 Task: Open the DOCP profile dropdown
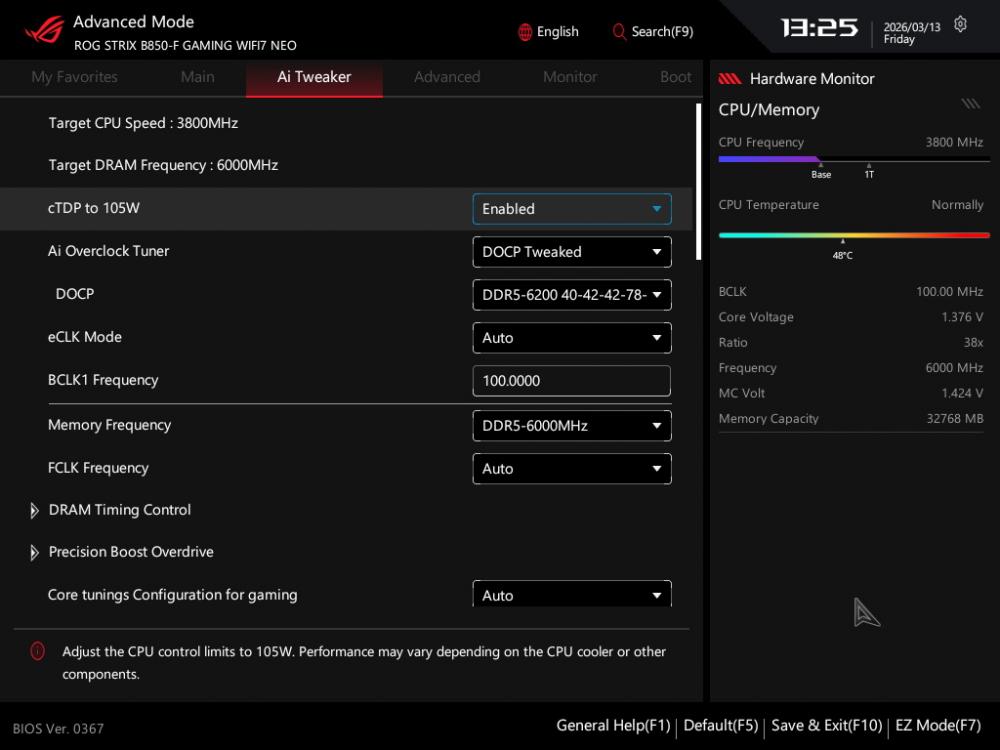(x=571, y=295)
